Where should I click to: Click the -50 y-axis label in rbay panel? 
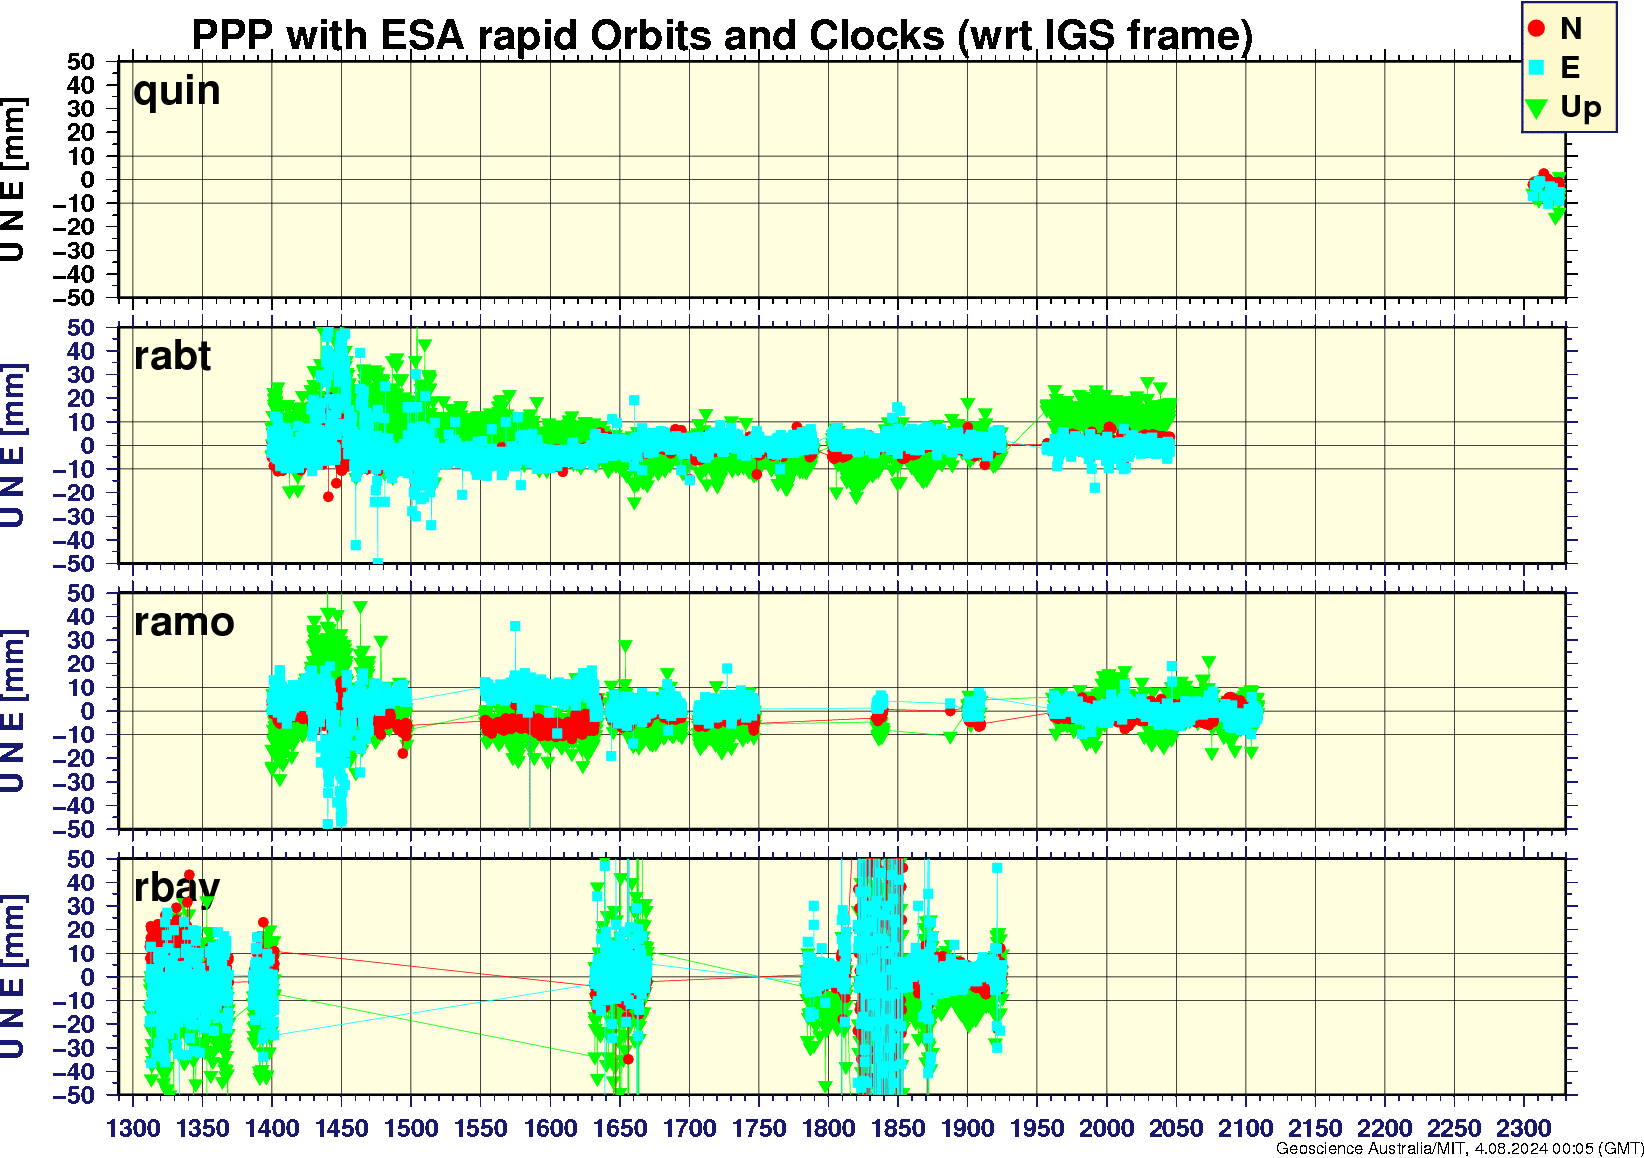74,1095
